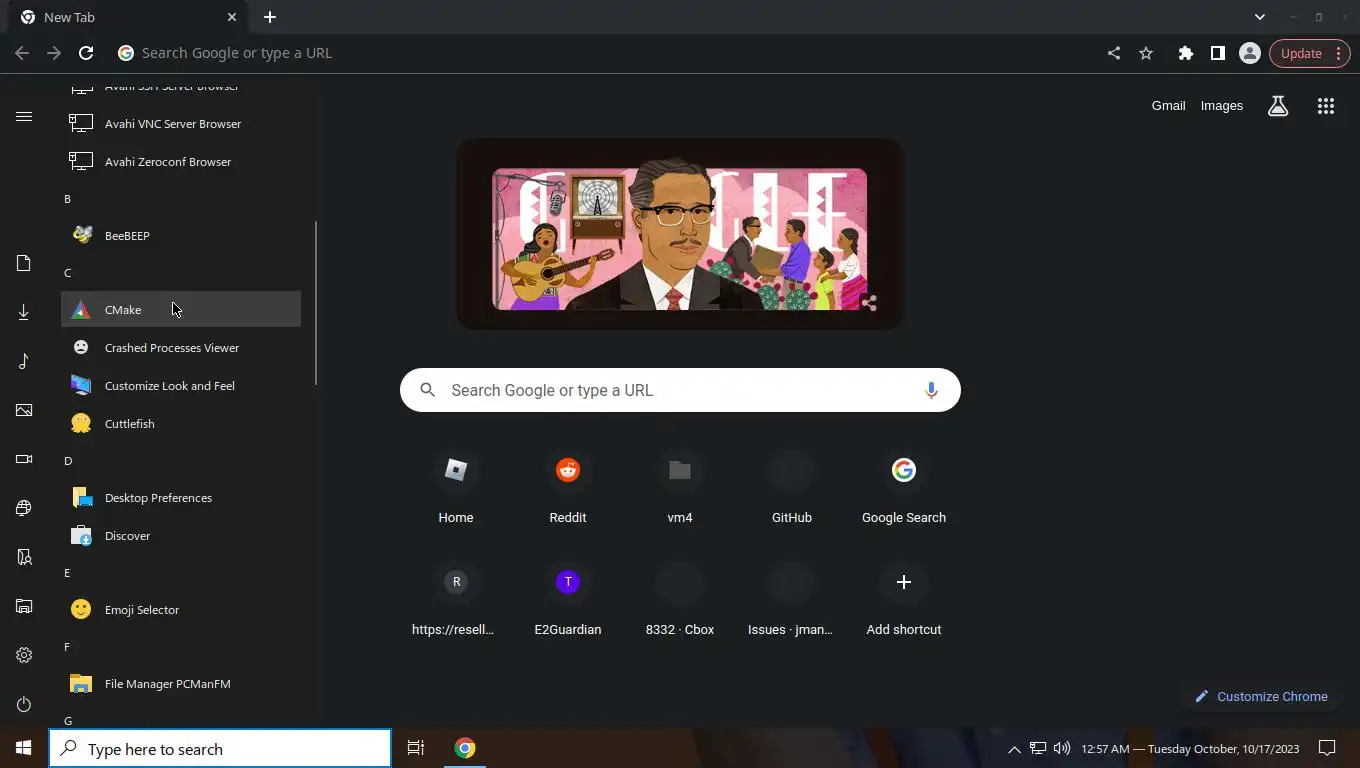This screenshot has height=768, width=1360.
Task: Click the volume speaker tray icon
Action: (1062, 748)
